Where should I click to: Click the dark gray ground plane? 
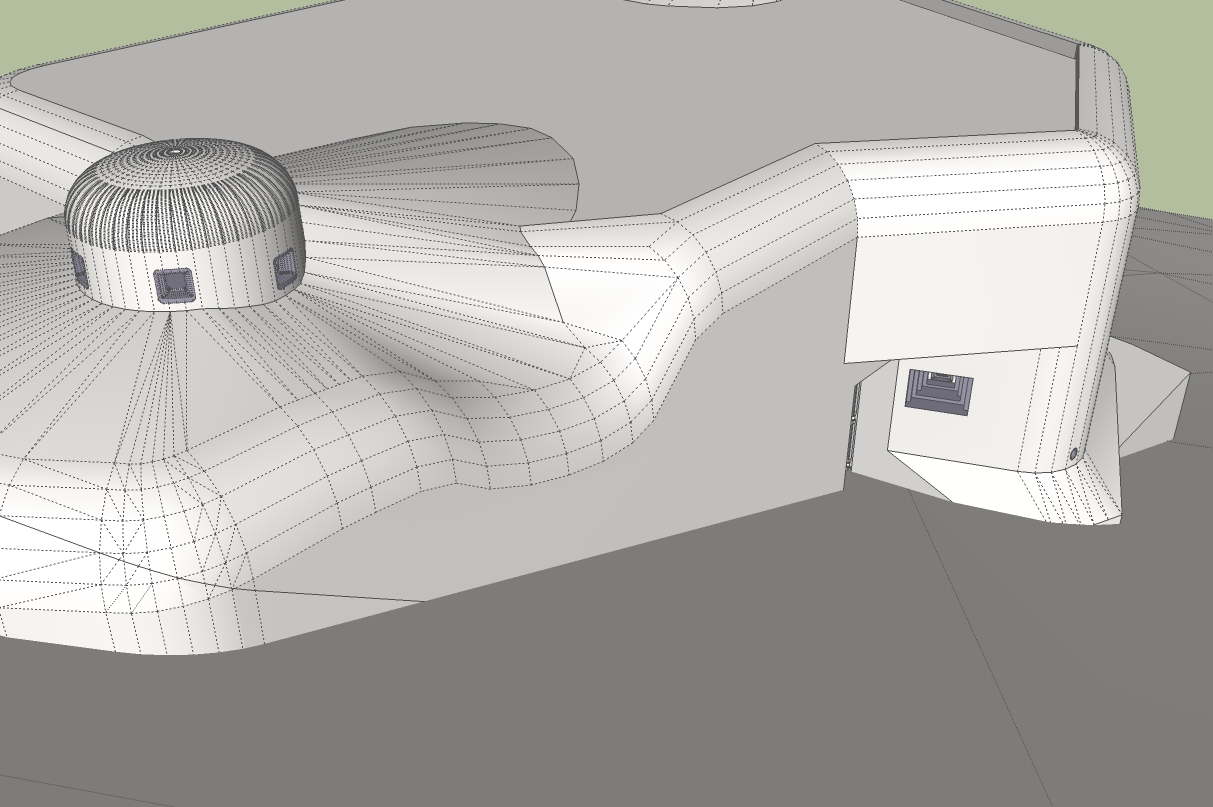pyautogui.click(x=600, y=700)
